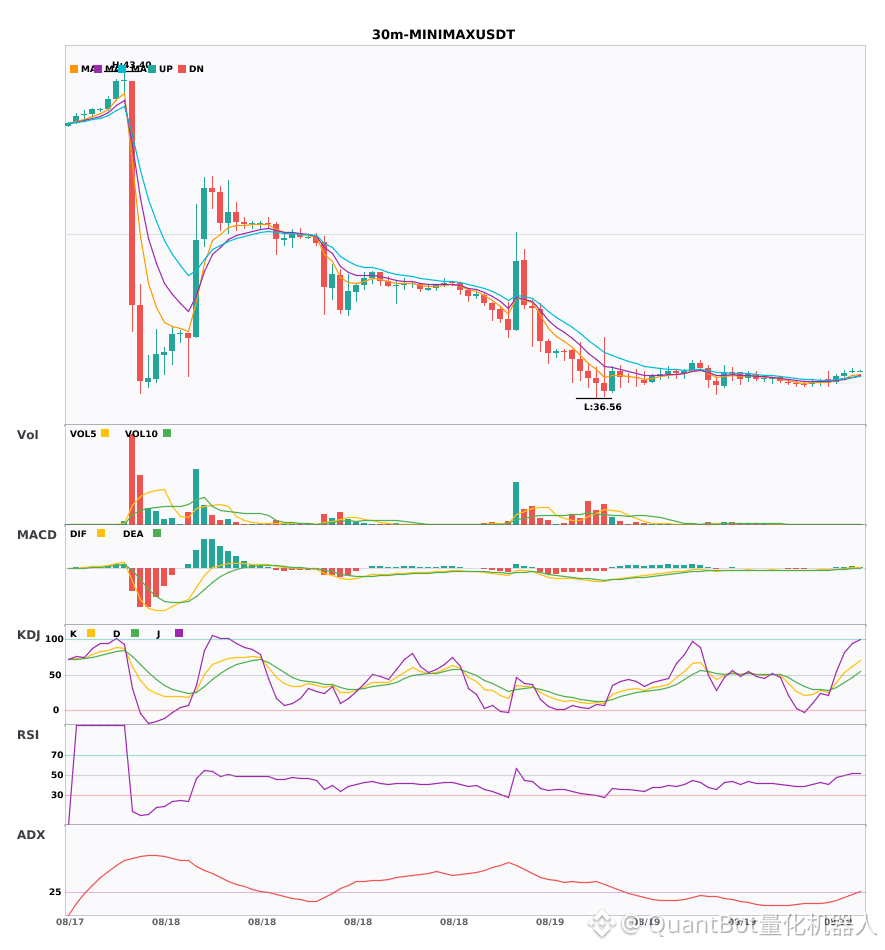Click the yellow K legend swatch

[x=91, y=633]
